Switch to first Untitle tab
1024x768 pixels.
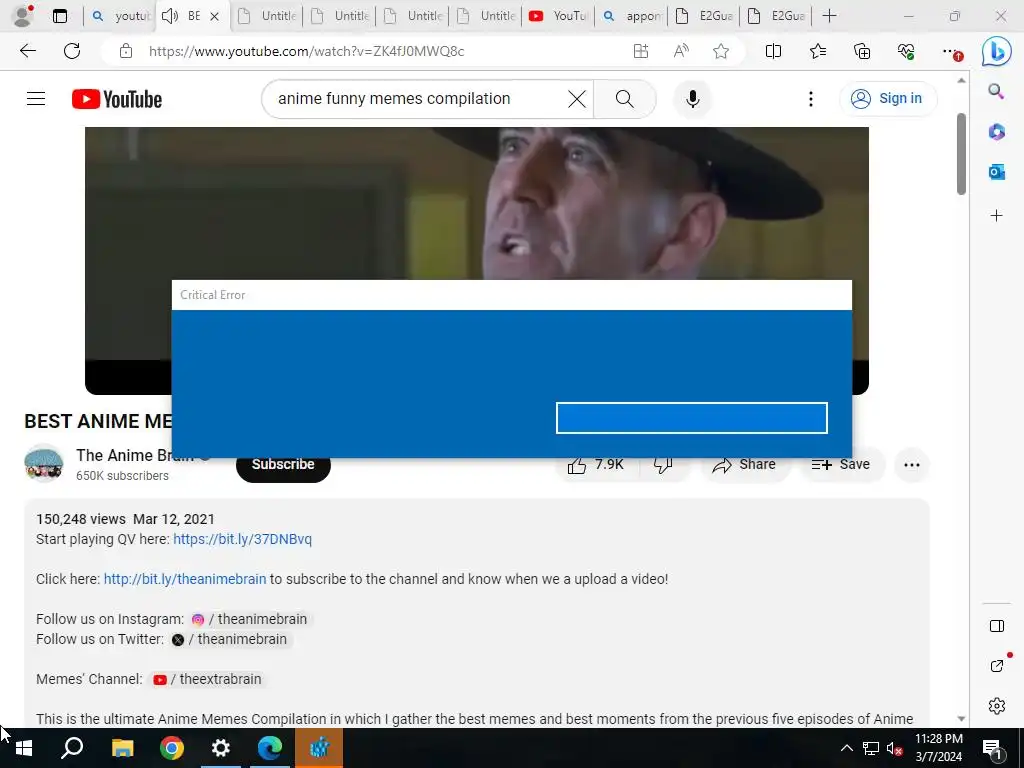(267, 16)
